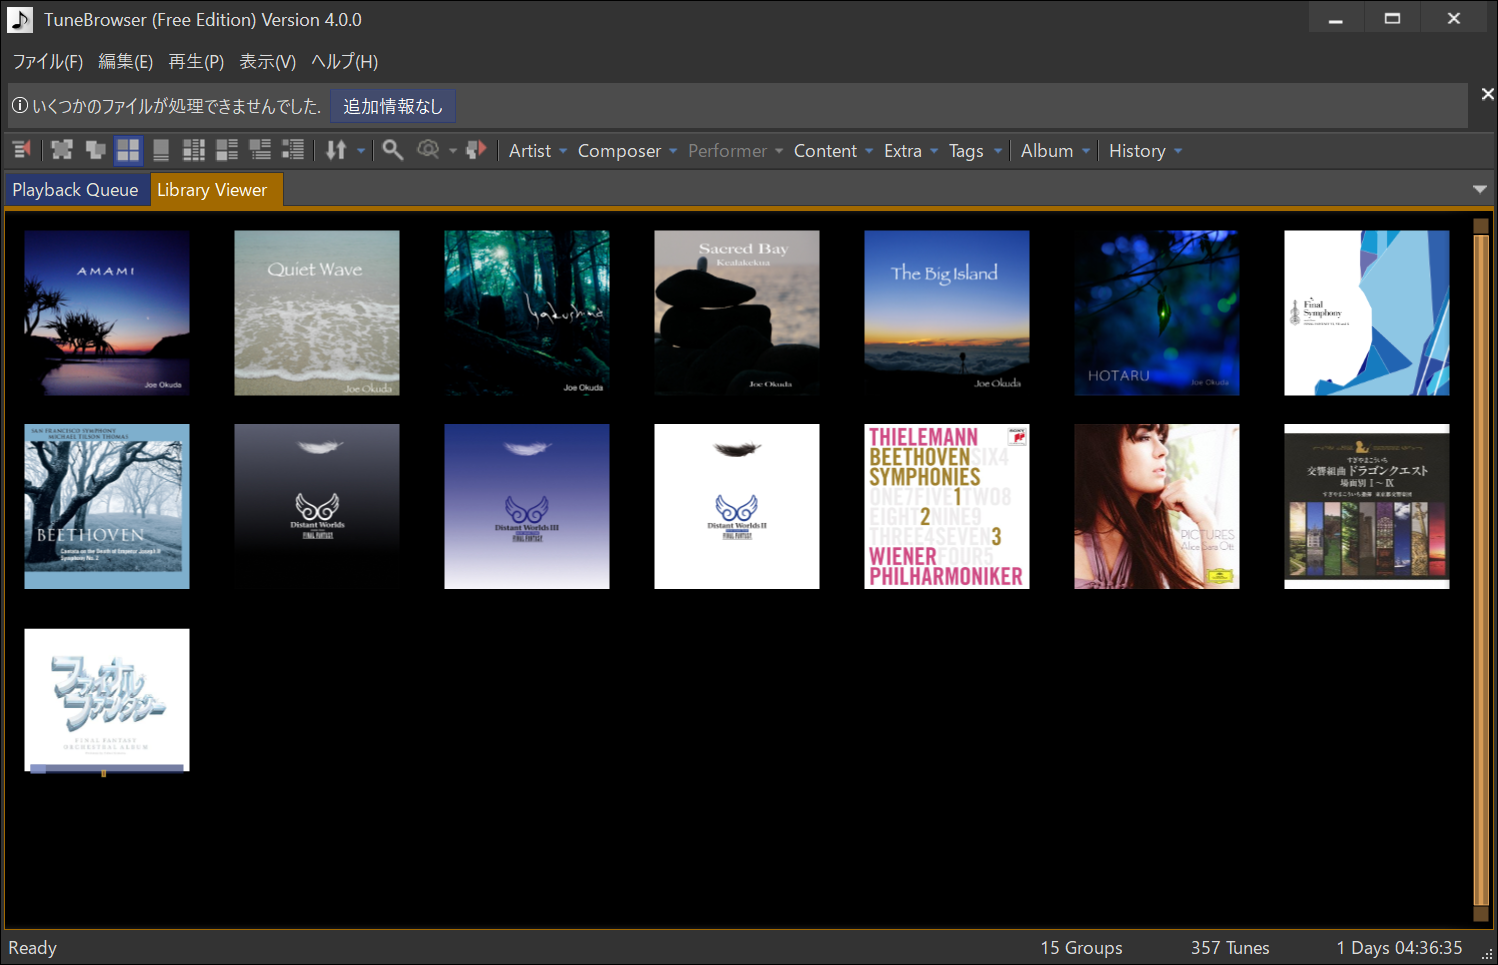
Task: Open the Composer filter dropdown
Action: [x=627, y=151]
